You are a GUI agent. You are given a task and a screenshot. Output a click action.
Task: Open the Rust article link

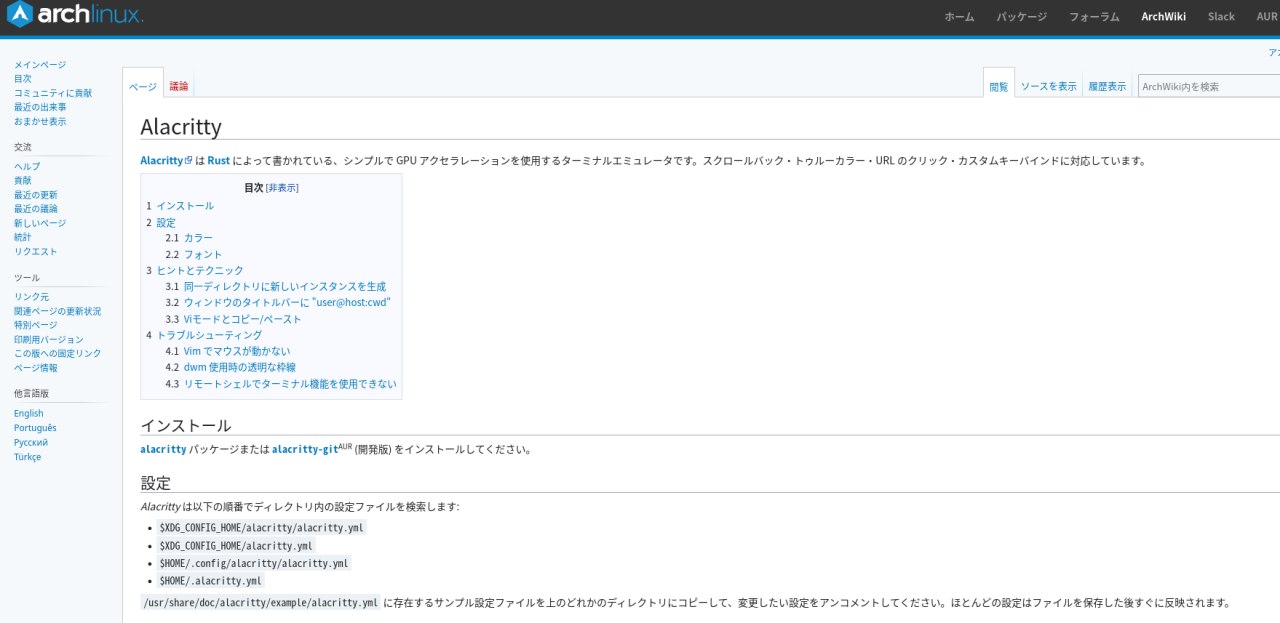pos(219,160)
